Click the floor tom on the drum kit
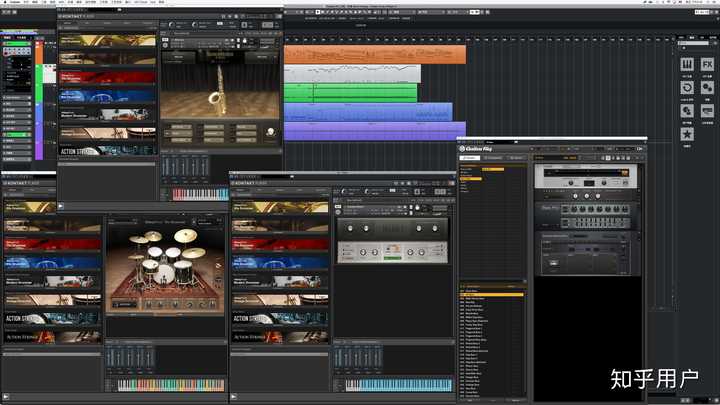The image size is (720, 405). (x=183, y=272)
